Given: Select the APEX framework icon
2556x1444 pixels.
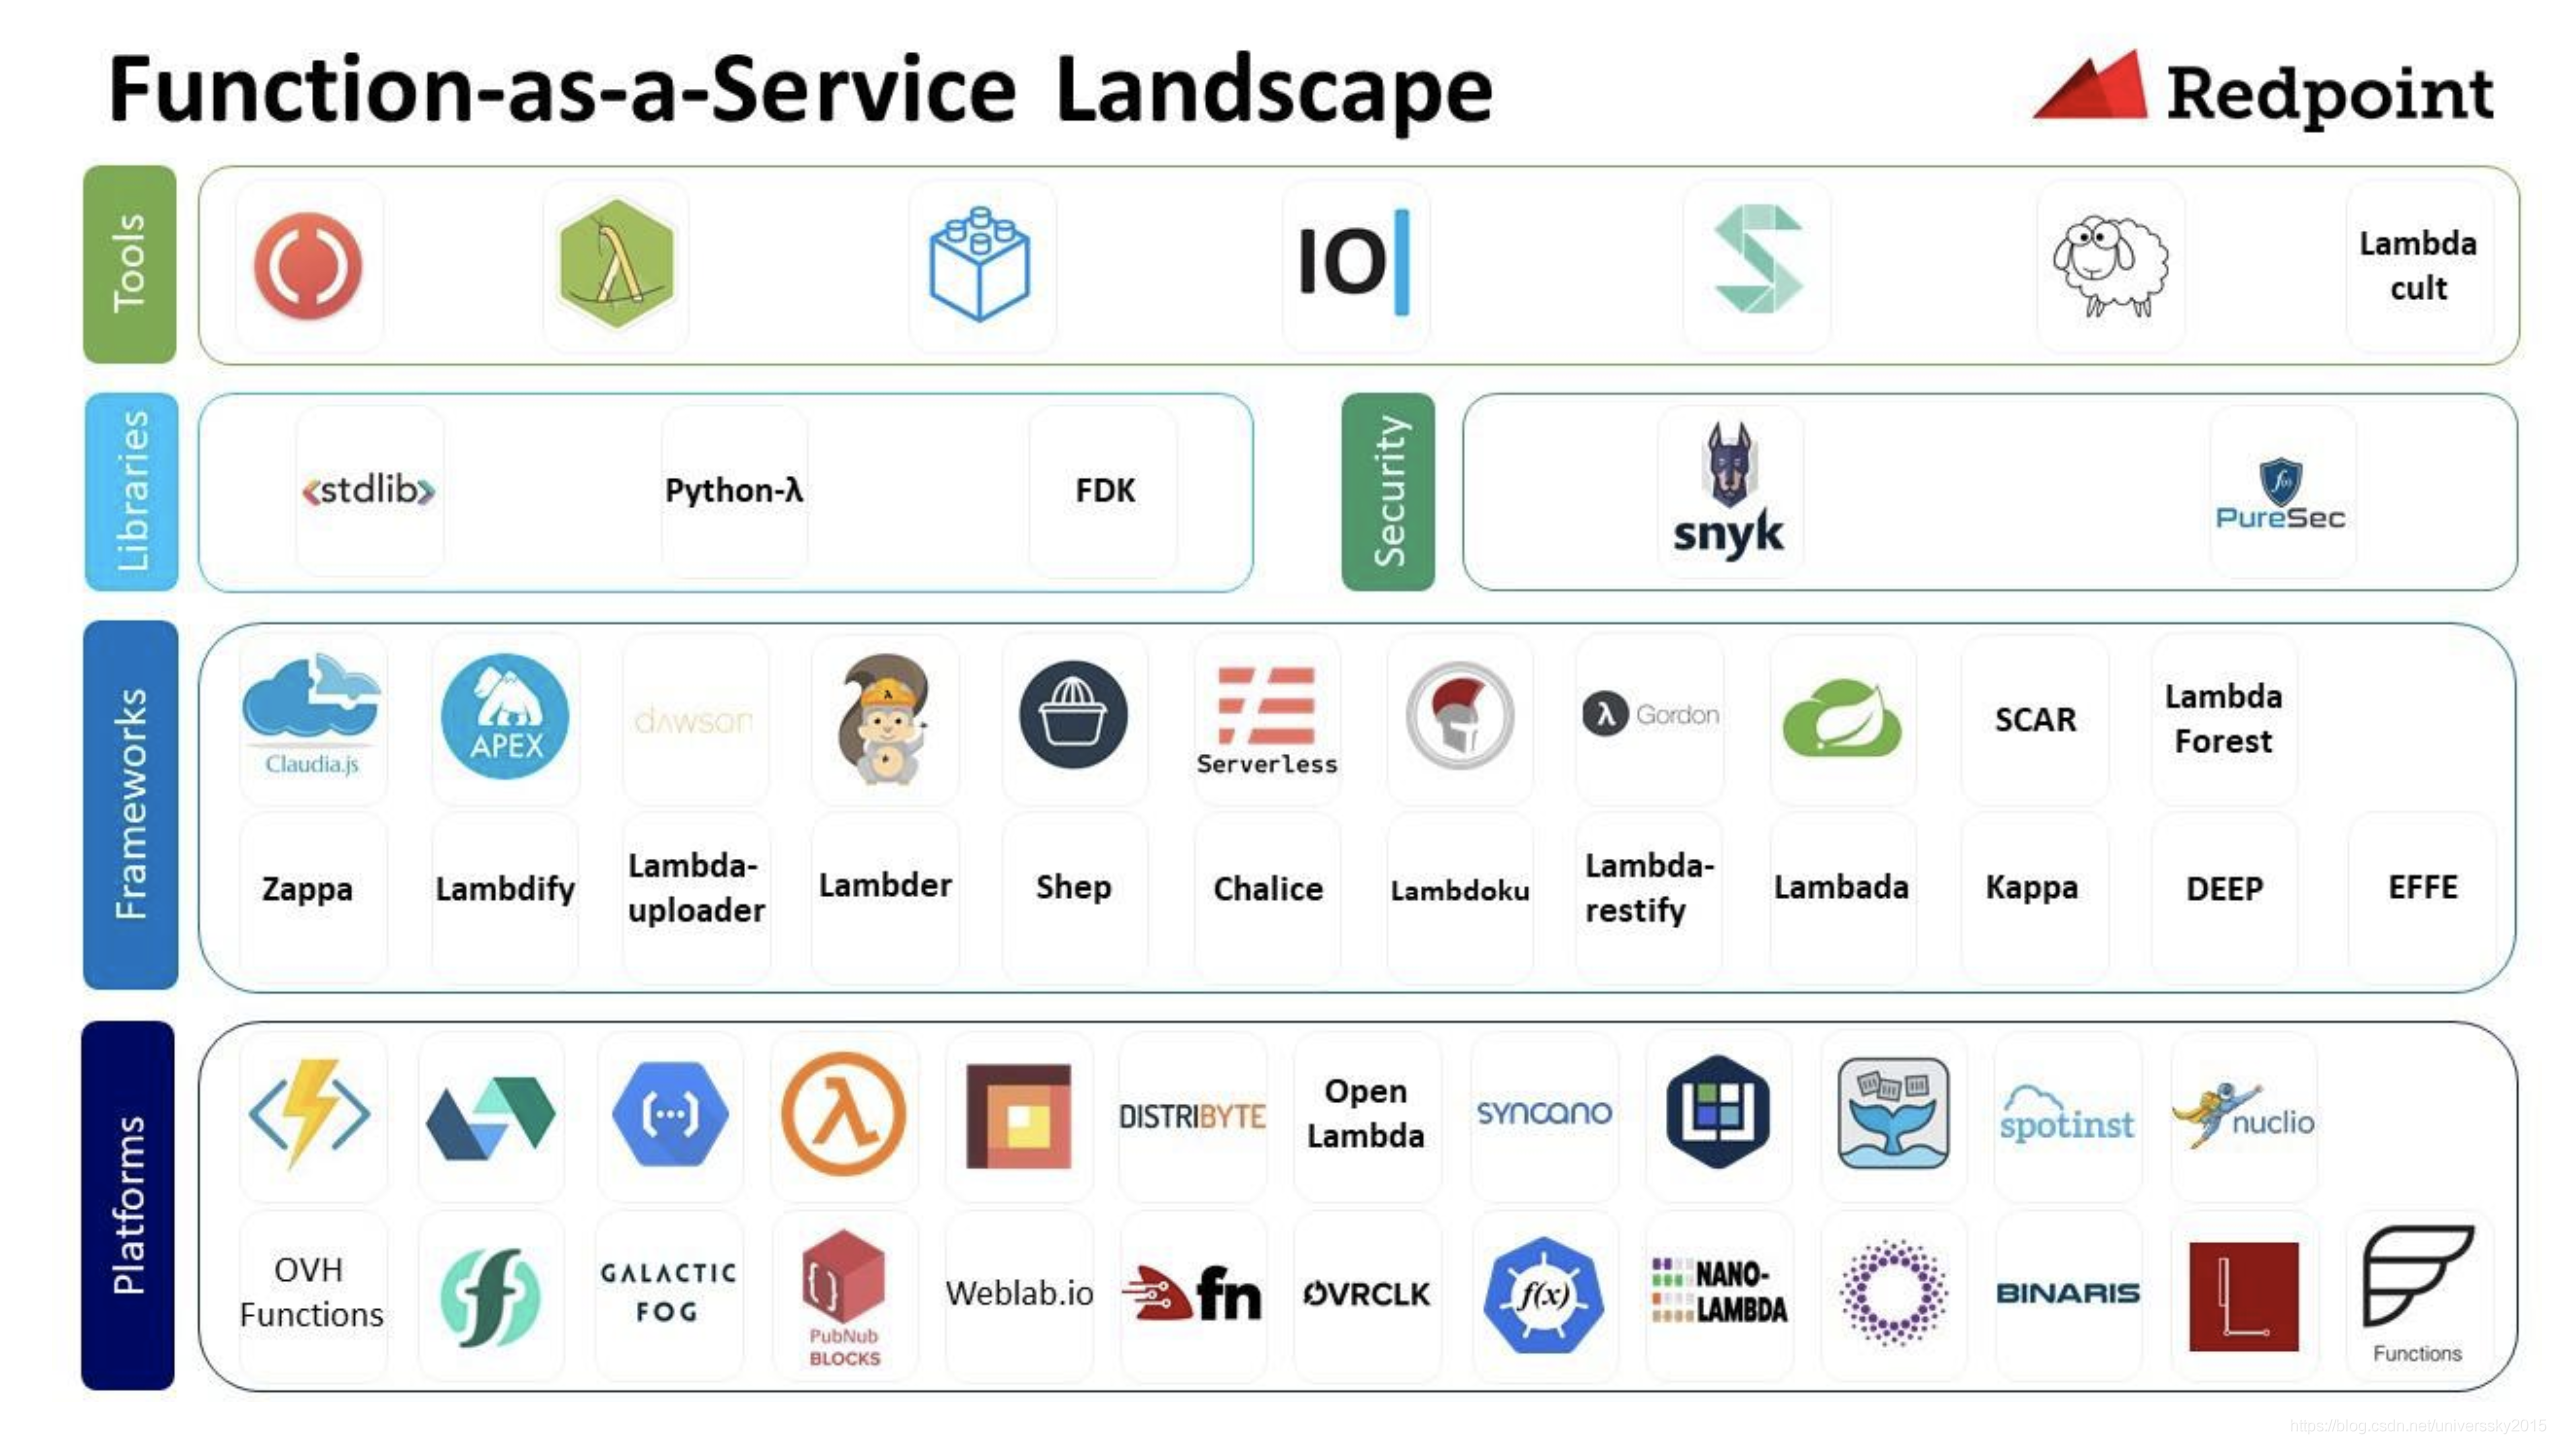Looking at the screenshot, I should [506, 716].
